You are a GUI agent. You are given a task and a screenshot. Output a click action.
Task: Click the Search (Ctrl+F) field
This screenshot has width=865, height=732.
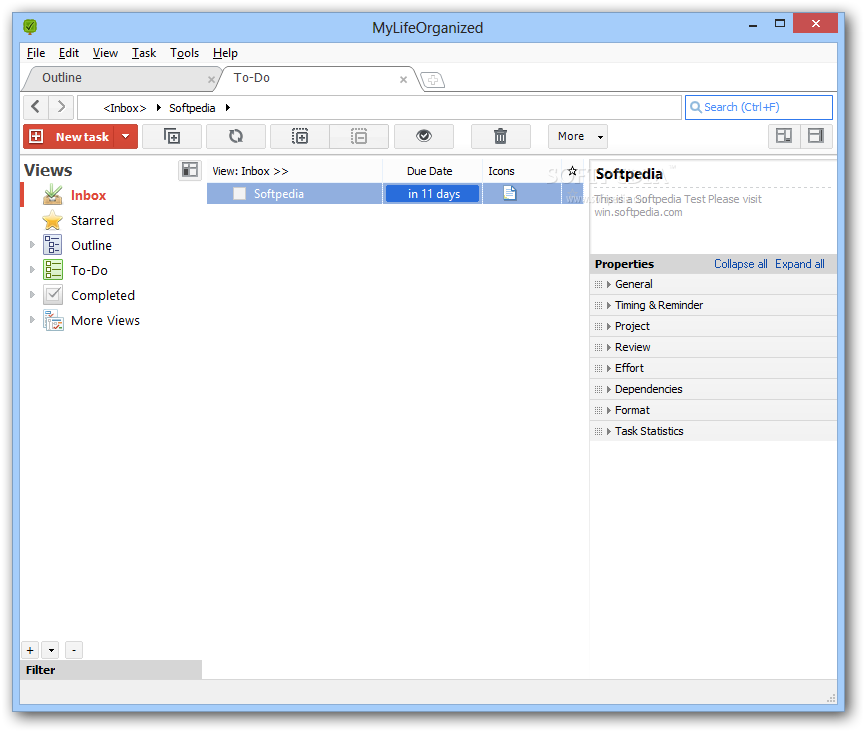click(759, 107)
